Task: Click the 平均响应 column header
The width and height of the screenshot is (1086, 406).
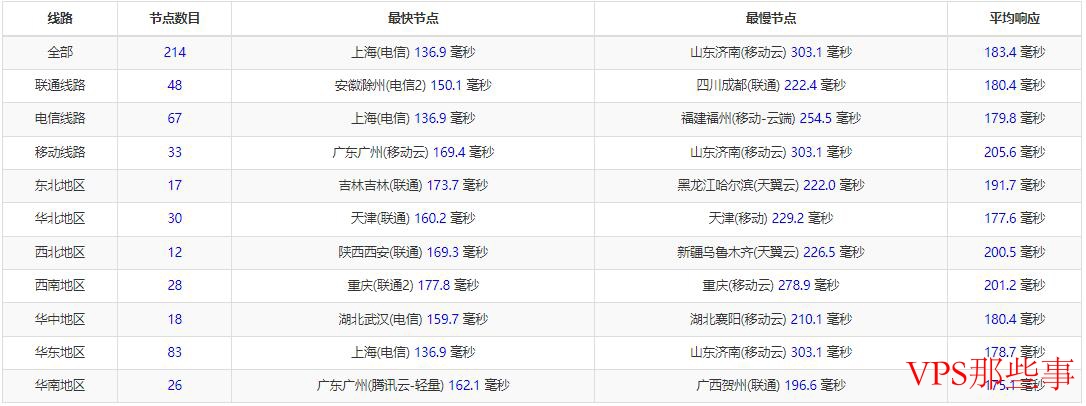Action: (1015, 19)
